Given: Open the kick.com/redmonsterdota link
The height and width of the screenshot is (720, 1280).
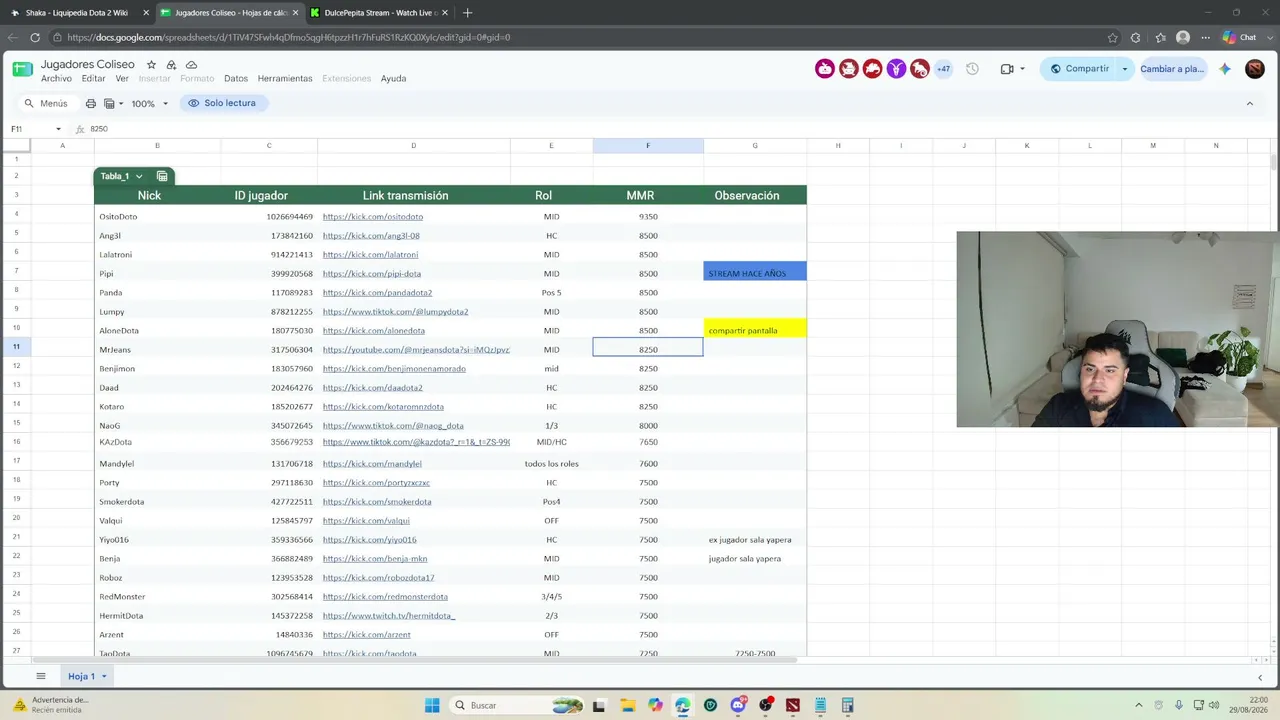Looking at the screenshot, I should coord(385,597).
